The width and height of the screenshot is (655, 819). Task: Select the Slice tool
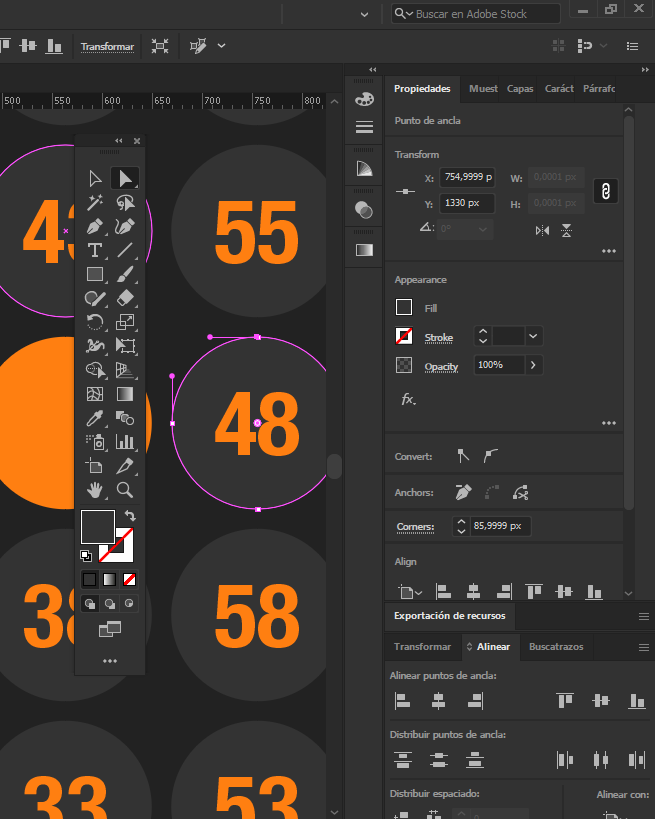click(x=125, y=465)
